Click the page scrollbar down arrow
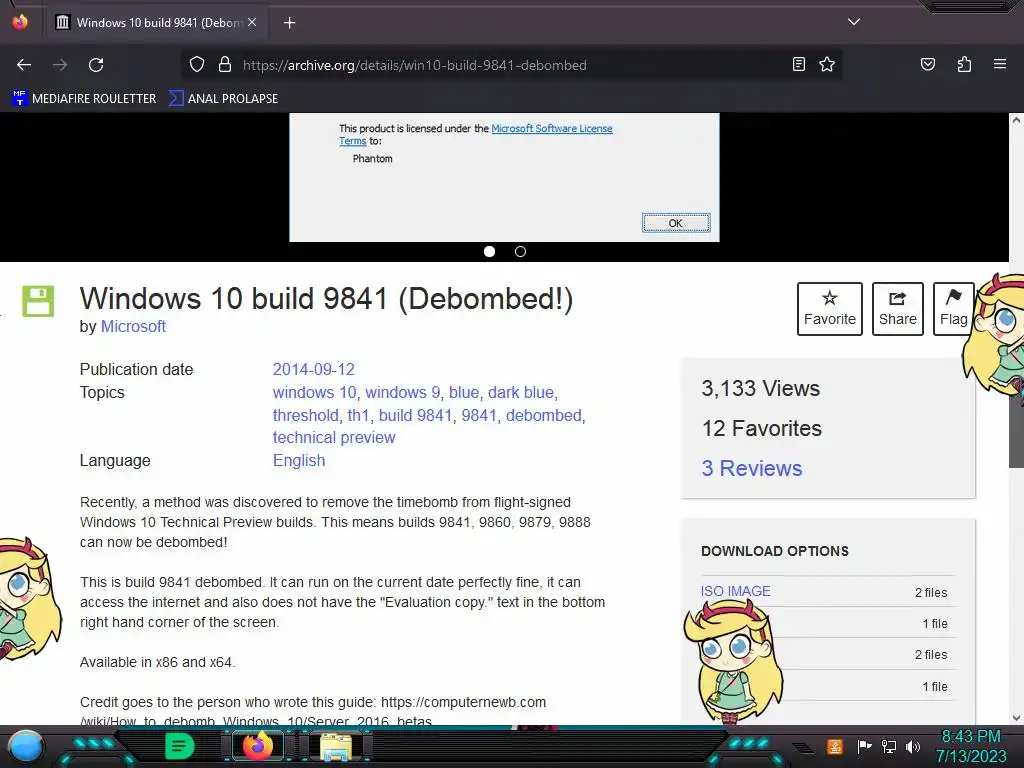Viewport: 1024px width, 768px height. (x=1016, y=718)
